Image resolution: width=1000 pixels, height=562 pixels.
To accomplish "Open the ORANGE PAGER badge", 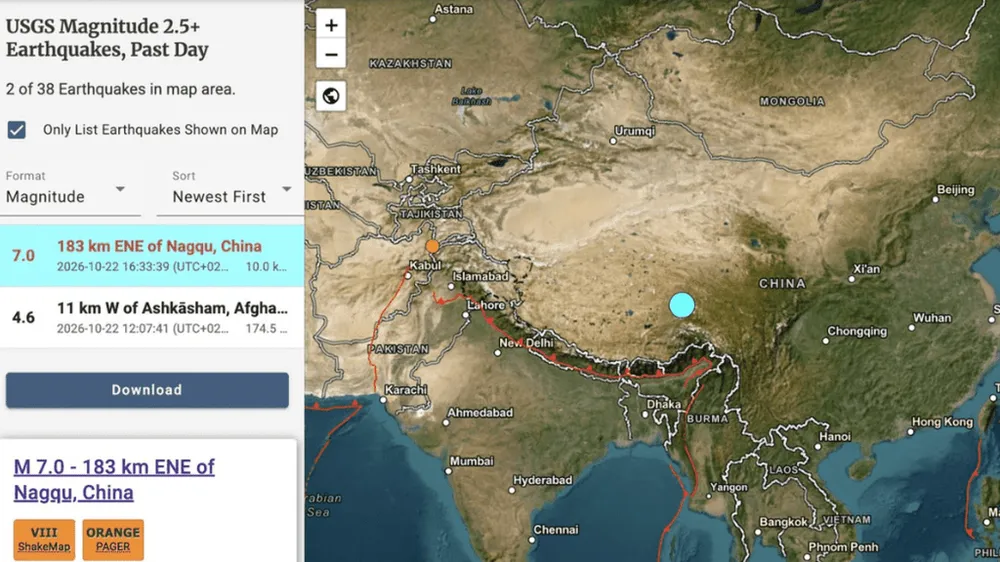I will [113, 539].
